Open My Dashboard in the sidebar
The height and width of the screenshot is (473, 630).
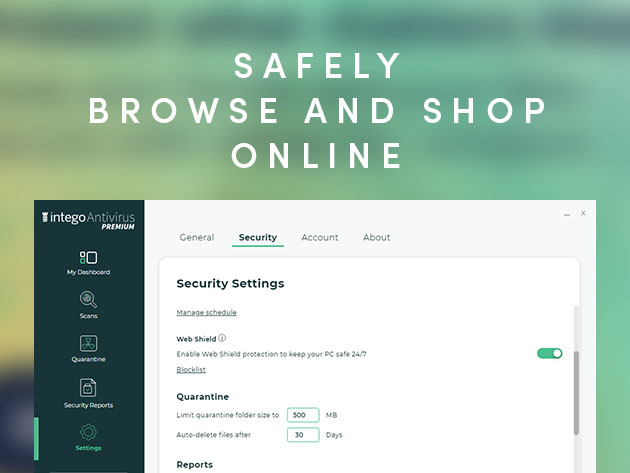[x=88, y=263]
